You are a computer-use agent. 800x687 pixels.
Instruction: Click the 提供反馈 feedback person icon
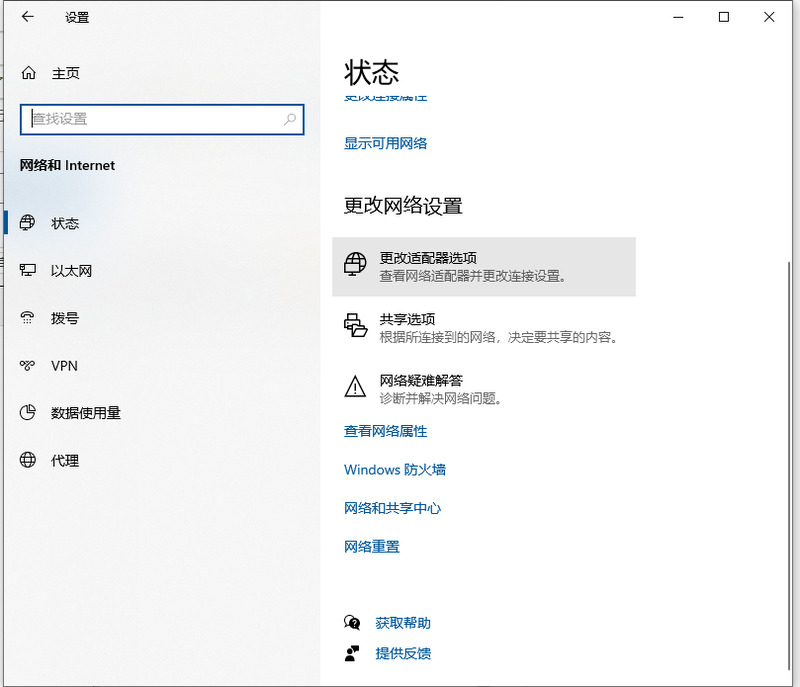pos(352,655)
